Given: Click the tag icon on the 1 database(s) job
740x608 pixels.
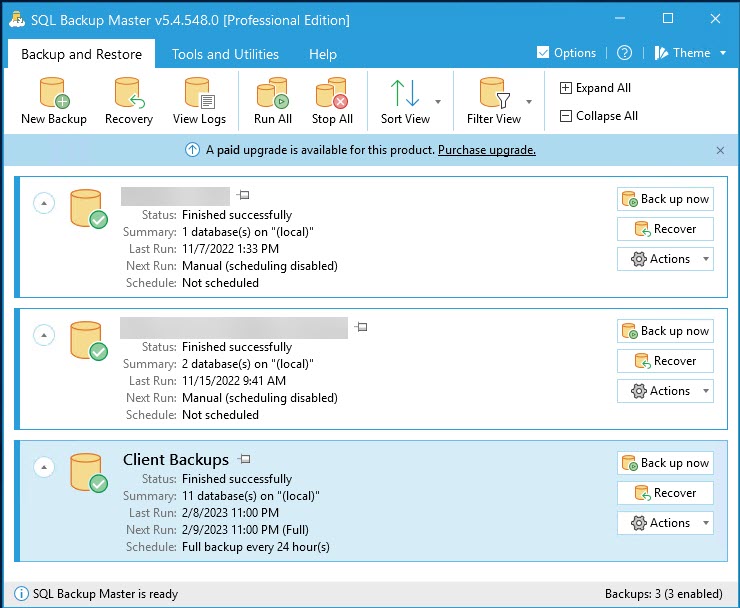Looking at the screenshot, I should (243, 194).
